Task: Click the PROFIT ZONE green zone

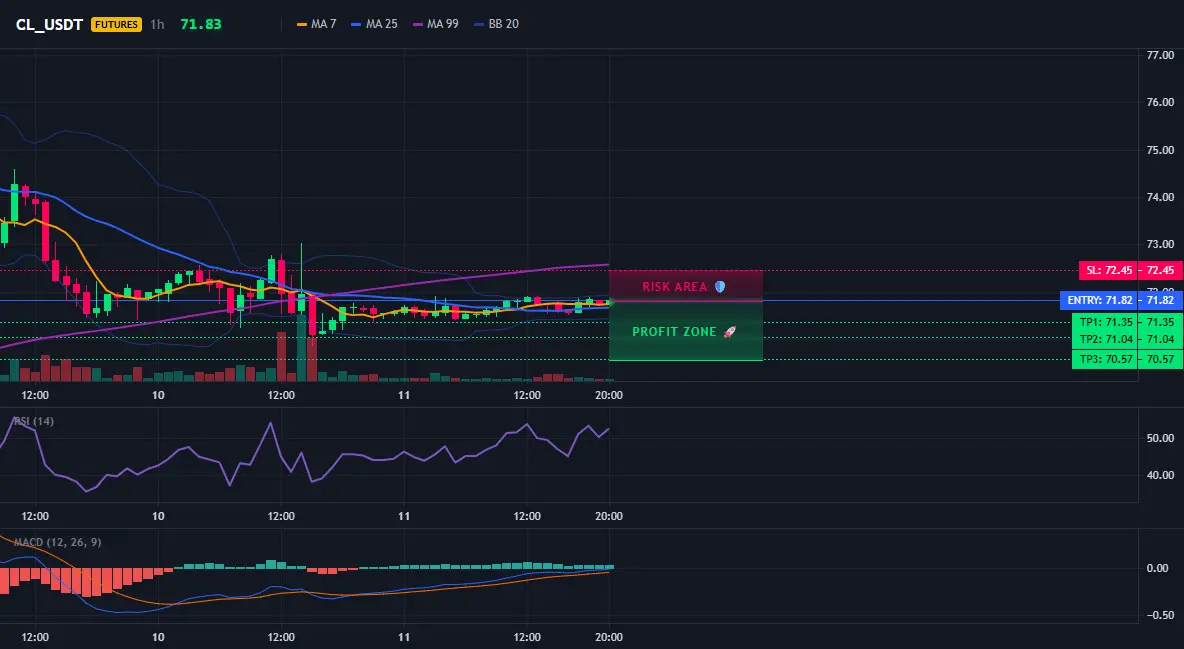Action: click(686, 331)
